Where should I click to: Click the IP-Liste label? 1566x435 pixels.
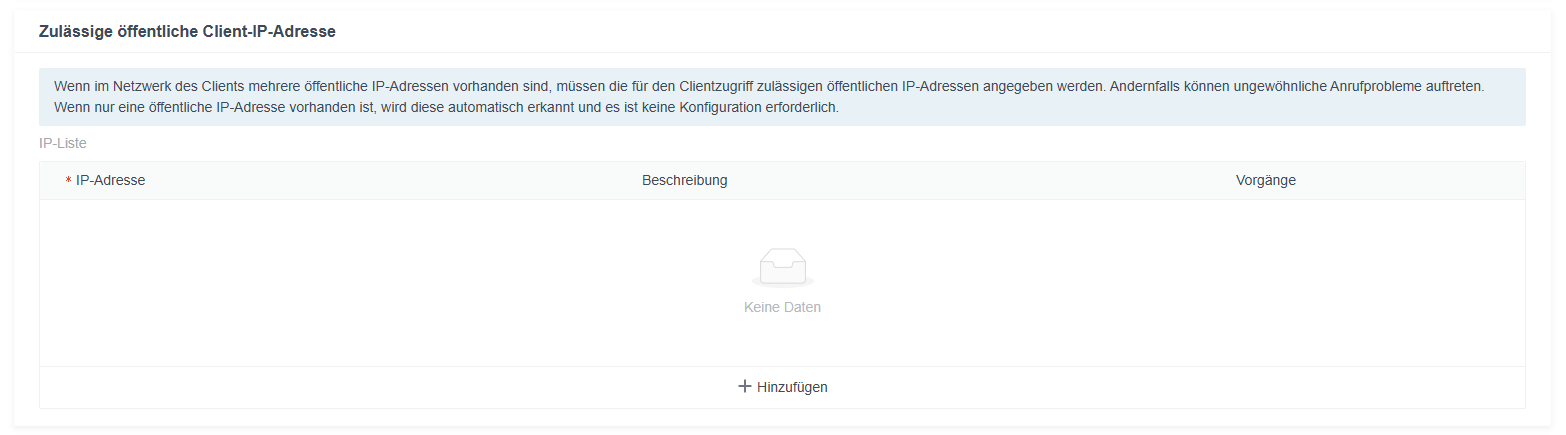click(63, 143)
